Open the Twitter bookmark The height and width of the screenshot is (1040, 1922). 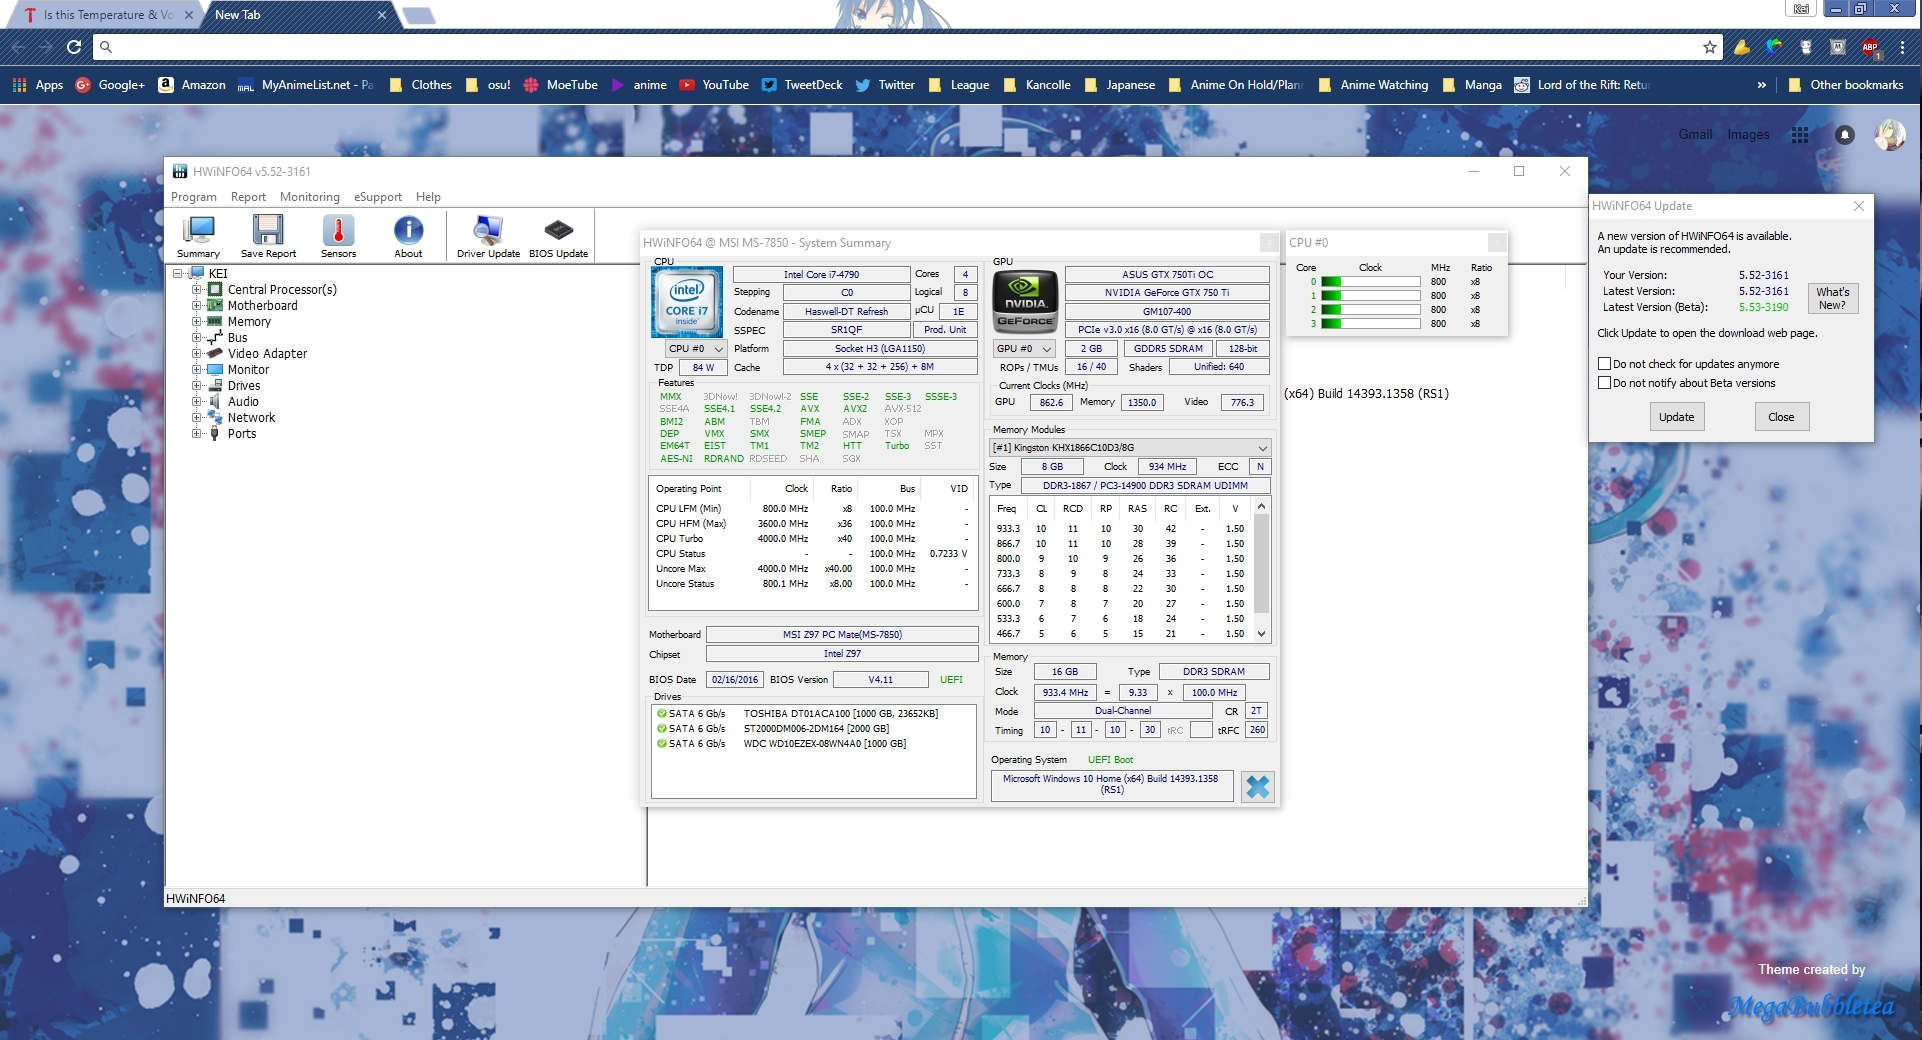click(x=885, y=85)
